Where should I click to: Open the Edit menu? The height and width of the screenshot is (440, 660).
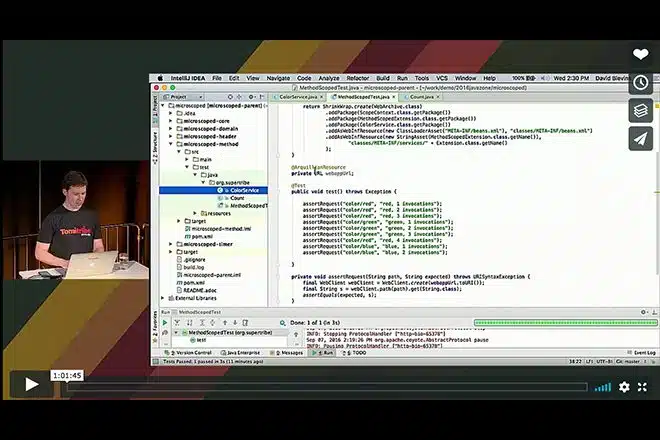coord(234,78)
